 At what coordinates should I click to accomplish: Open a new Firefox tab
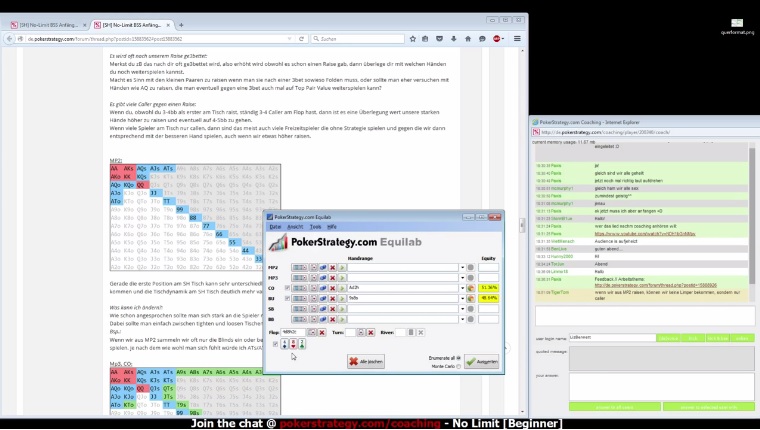coord(181,25)
